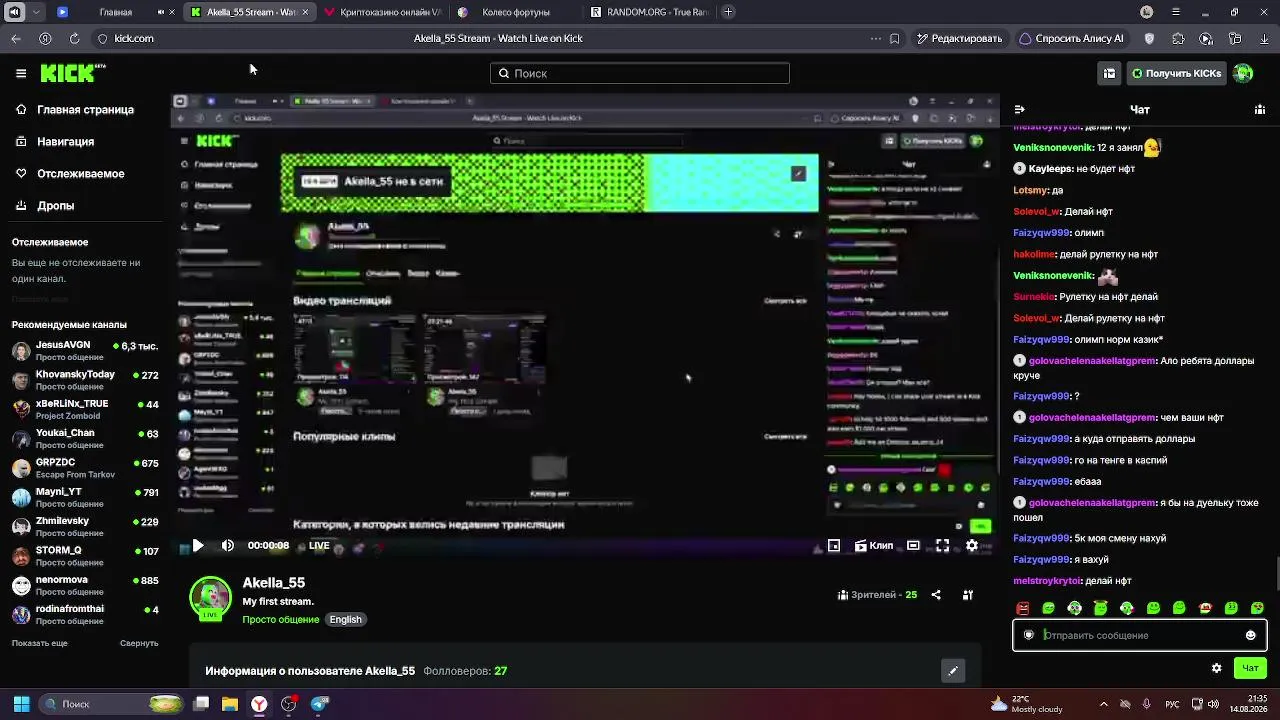Click Показать еще under recommended channels
Image resolution: width=1280 pixels, height=720 pixels.
click(40, 643)
